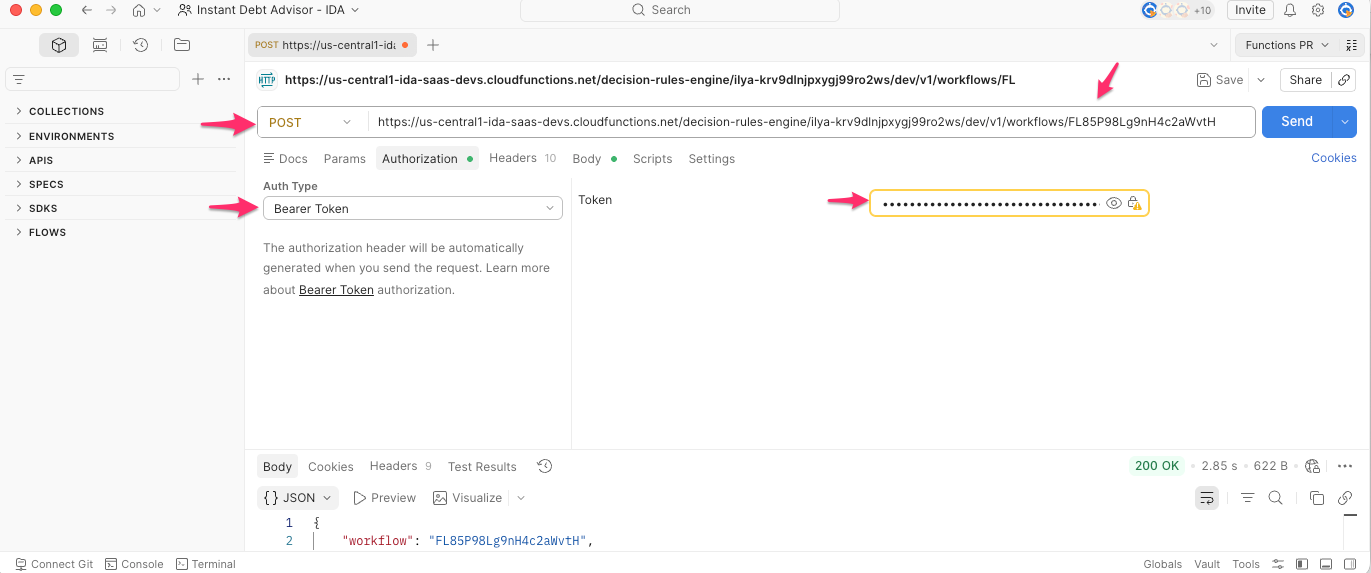
Task: Open the Test Results tab
Action: point(482,467)
